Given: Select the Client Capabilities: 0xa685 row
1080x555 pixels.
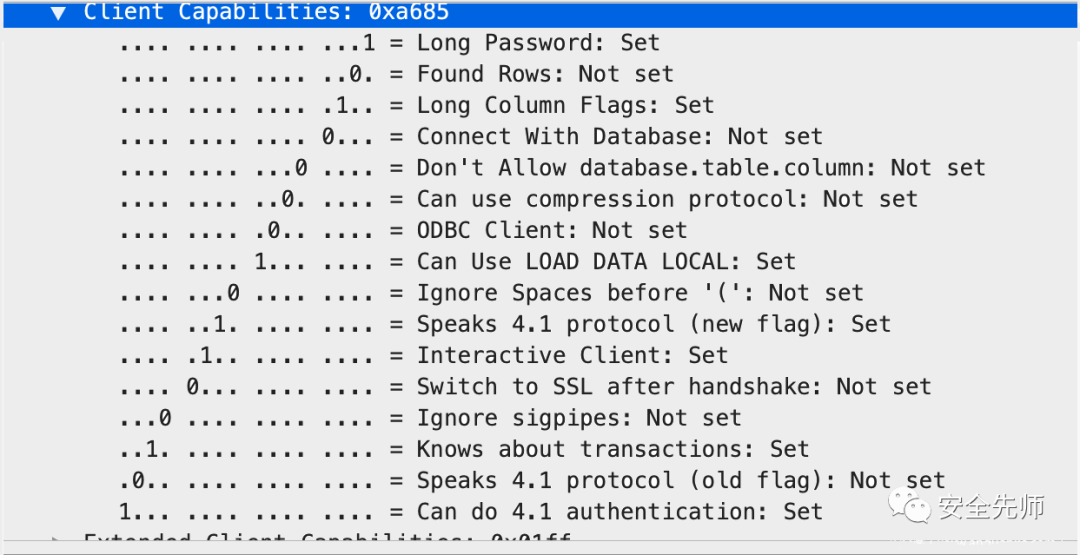Looking at the screenshot, I should [540, 14].
